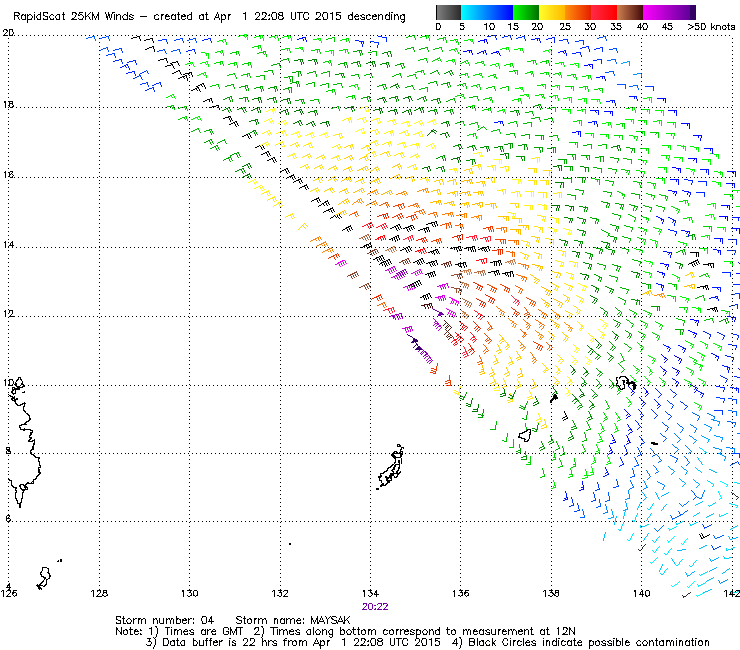This screenshot has height=650, width=740.
Task: Click the "Storm name: MAYSAK" text
Action: click(293, 620)
